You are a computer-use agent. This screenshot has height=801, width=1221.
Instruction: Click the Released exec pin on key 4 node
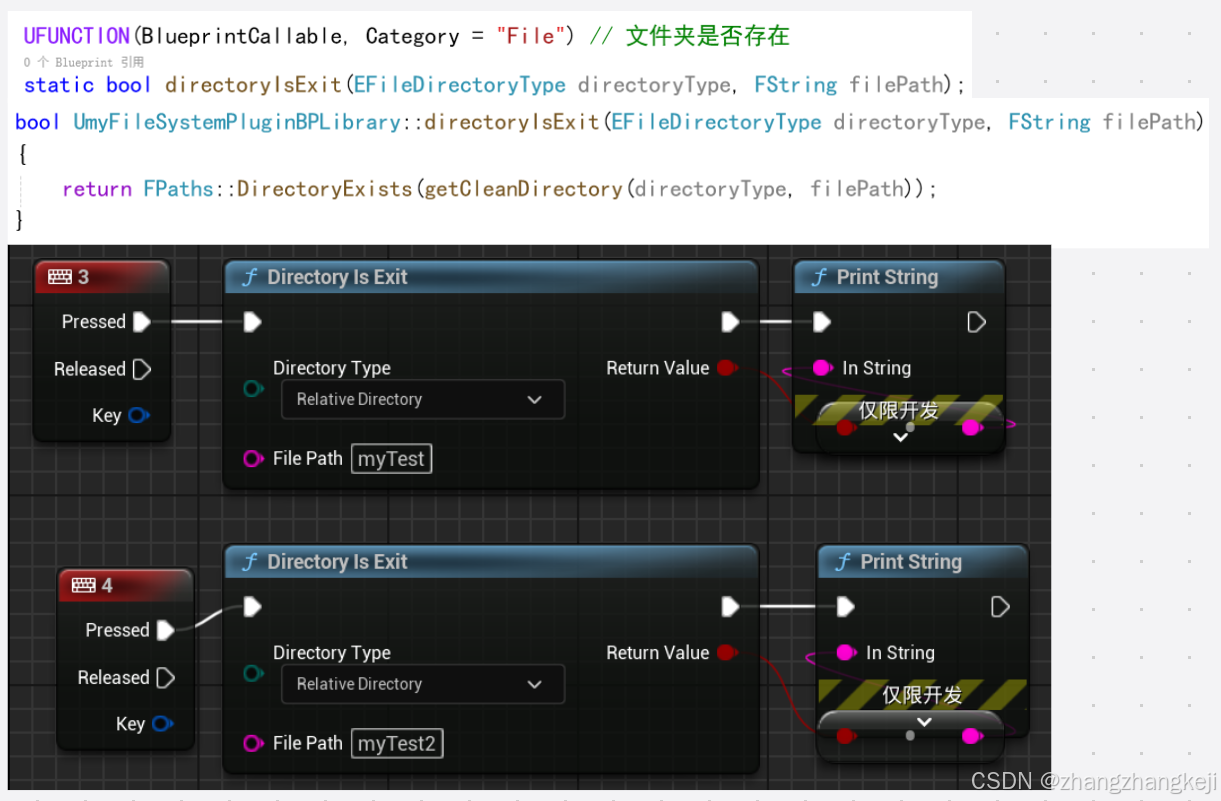(166, 678)
